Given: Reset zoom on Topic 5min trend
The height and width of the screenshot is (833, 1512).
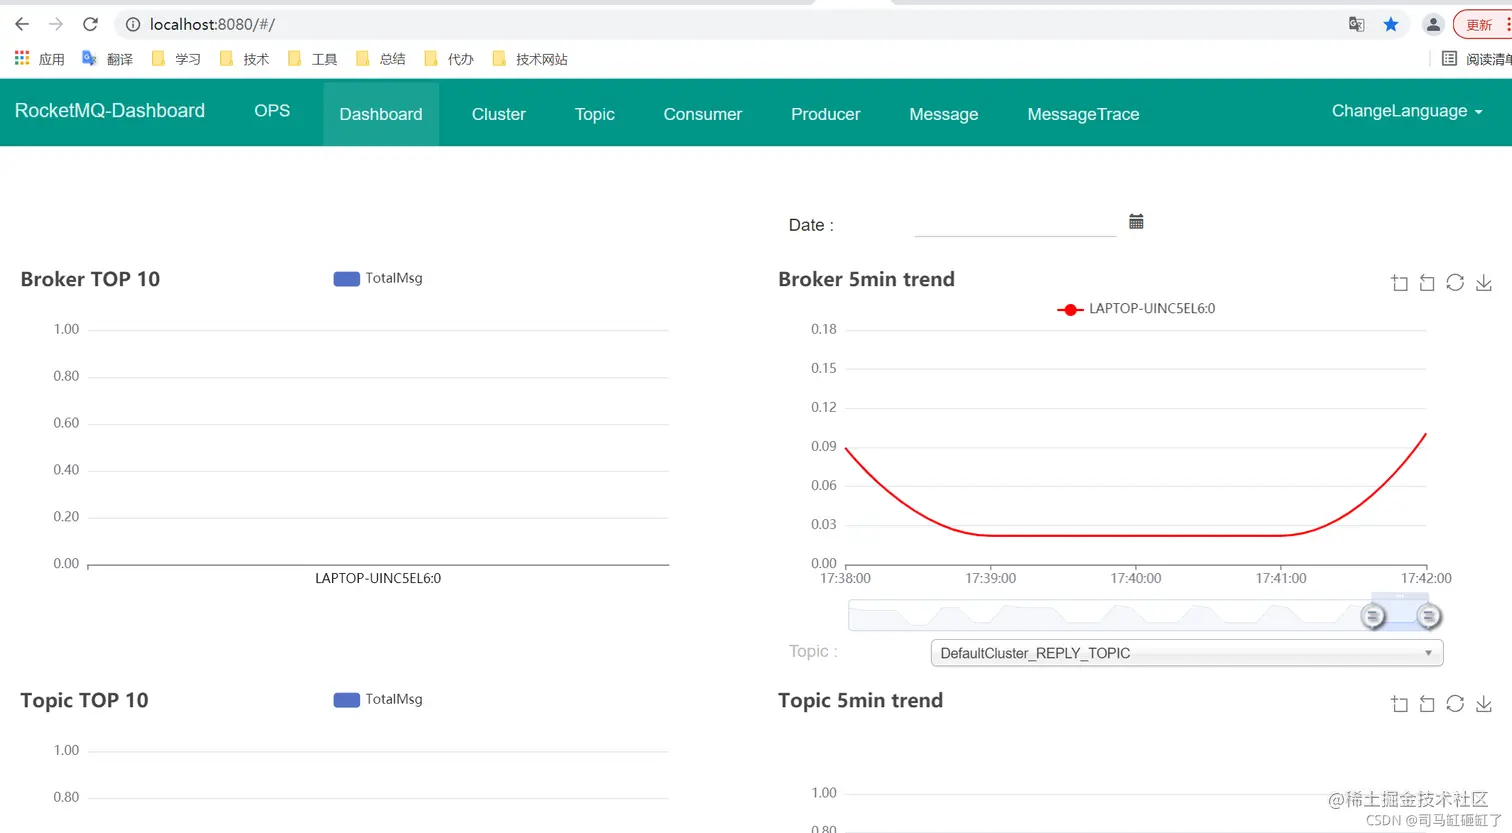Looking at the screenshot, I should coord(1427,704).
